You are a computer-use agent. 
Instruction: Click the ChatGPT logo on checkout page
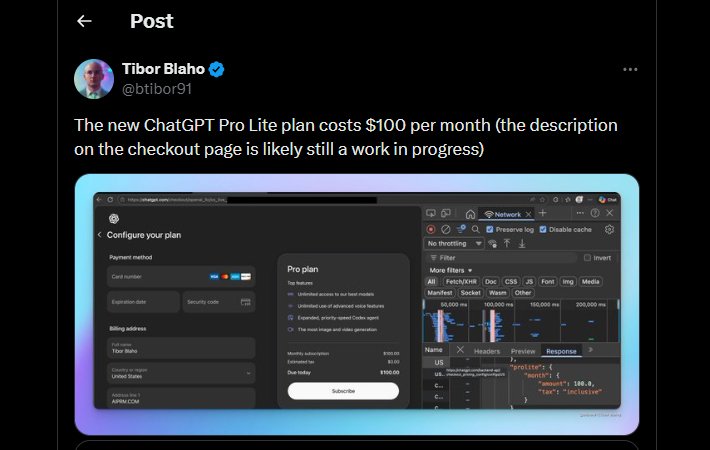pyautogui.click(x=114, y=219)
